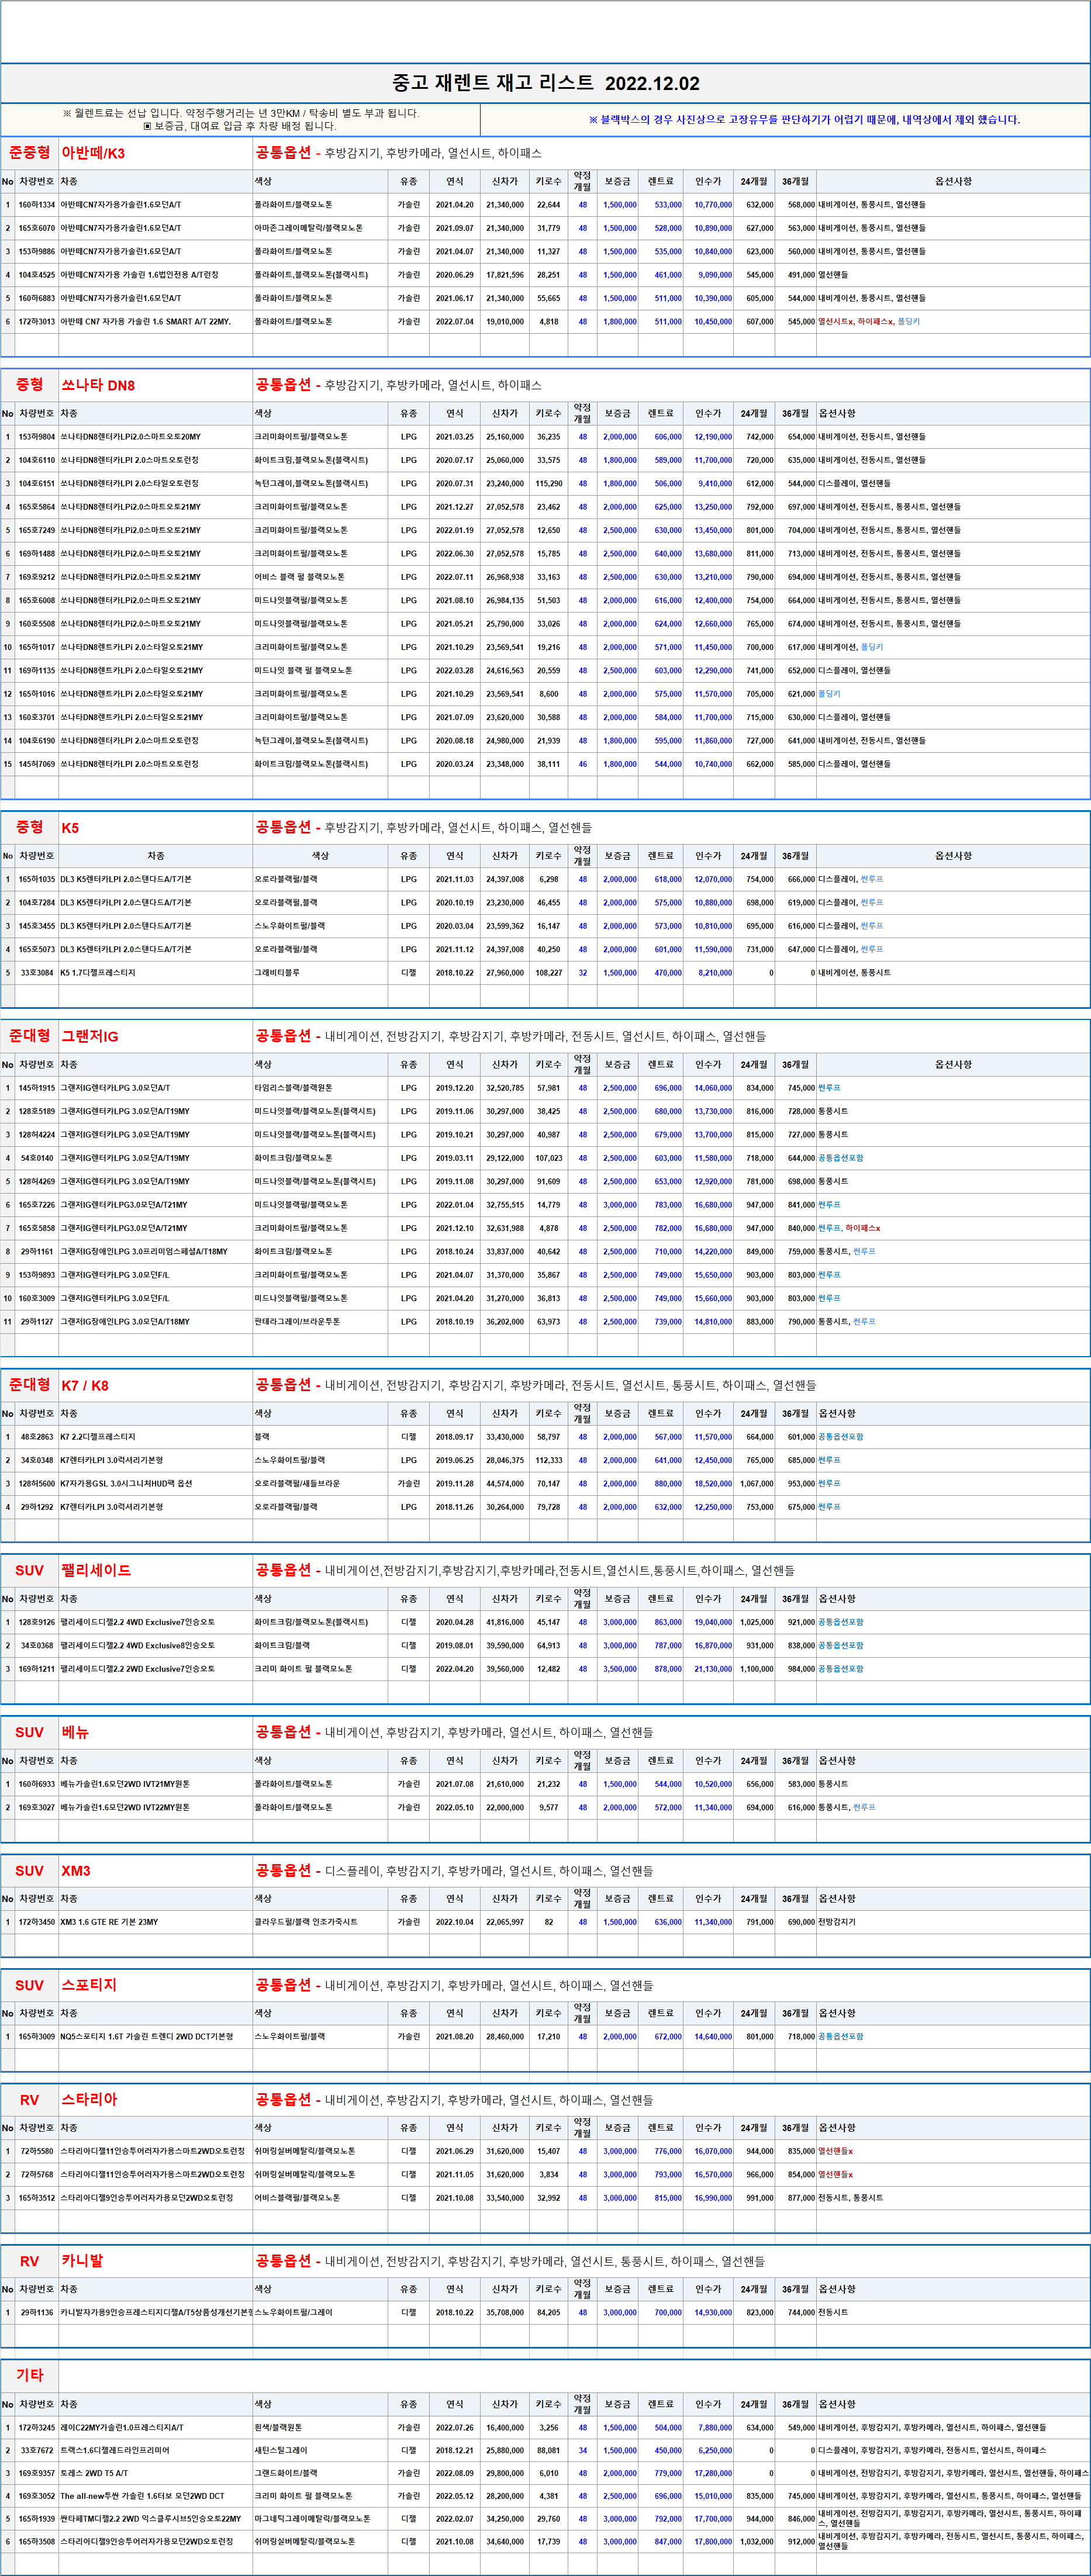Image resolution: width=1091 pixels, height=2576 pixels.
Task: Select new-car price 41,816,000
Action: pyautogui.click(x=505, y=1622)
